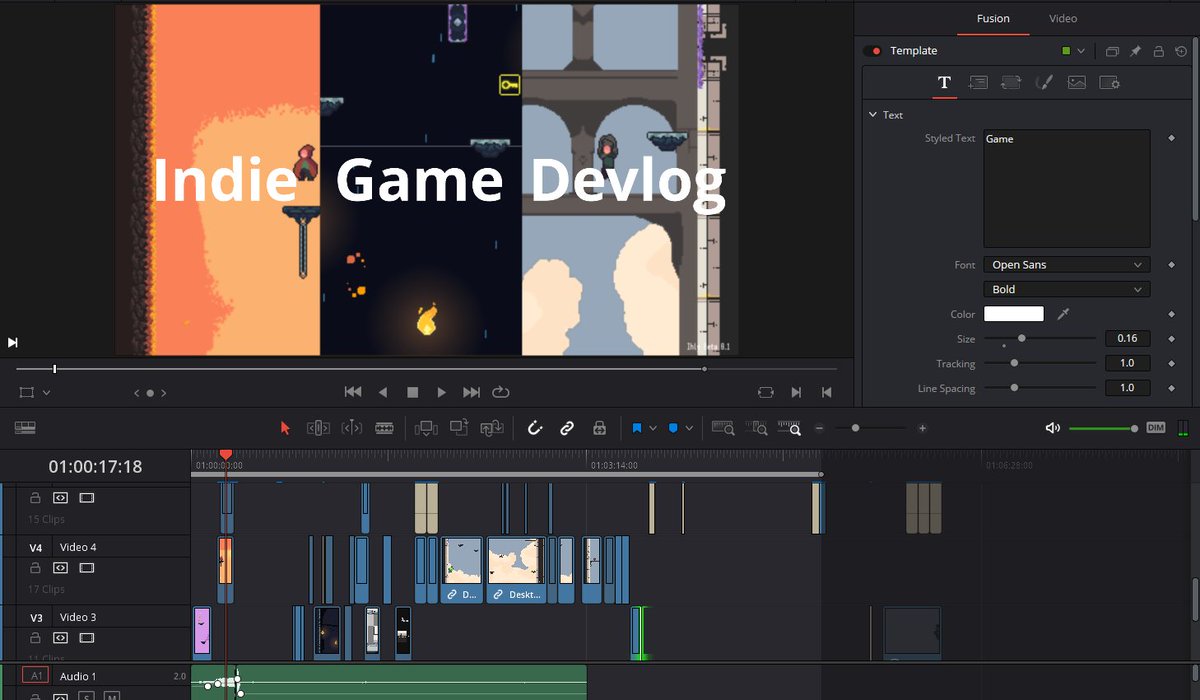Image resolution: width=1200 pixels, height=700 pixels.
Task: Switch to the Fusion inspector tab
Action: 993,18
